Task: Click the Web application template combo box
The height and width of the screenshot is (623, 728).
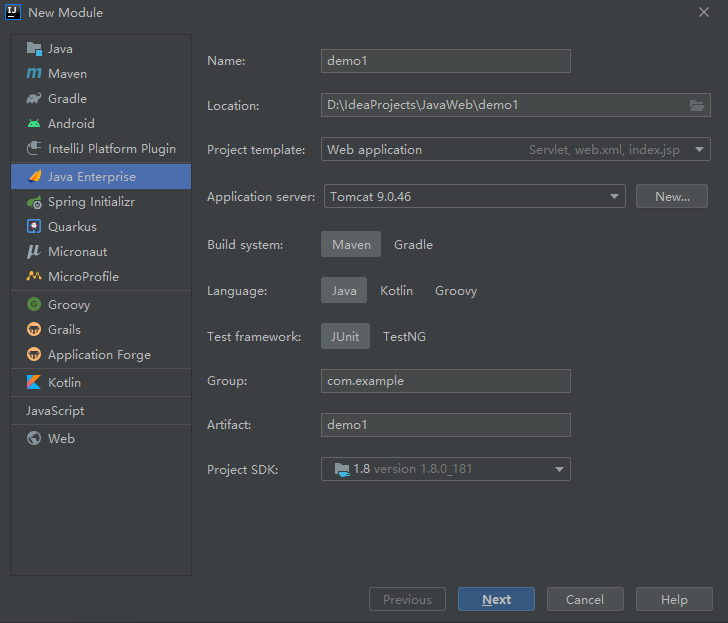Action: coord(516,149)
